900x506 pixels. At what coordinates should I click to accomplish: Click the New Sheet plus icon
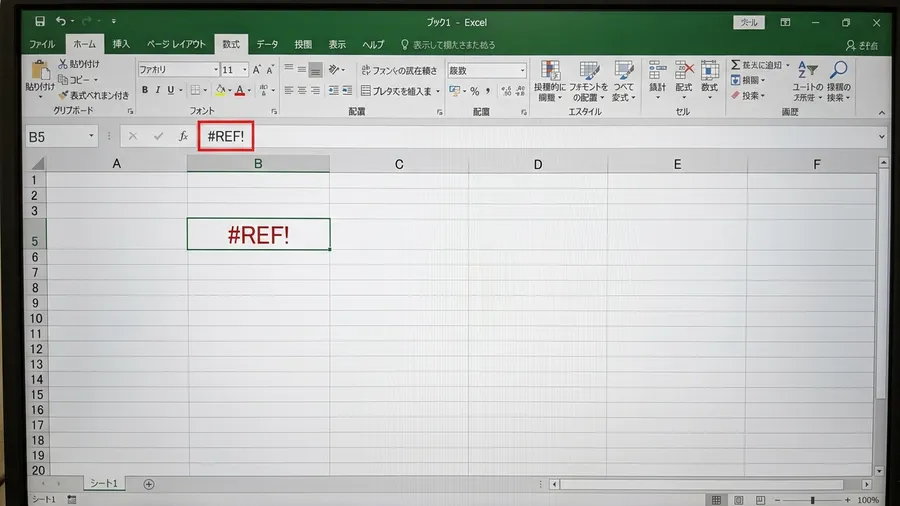pyautogui.click(x=149, y=484)
